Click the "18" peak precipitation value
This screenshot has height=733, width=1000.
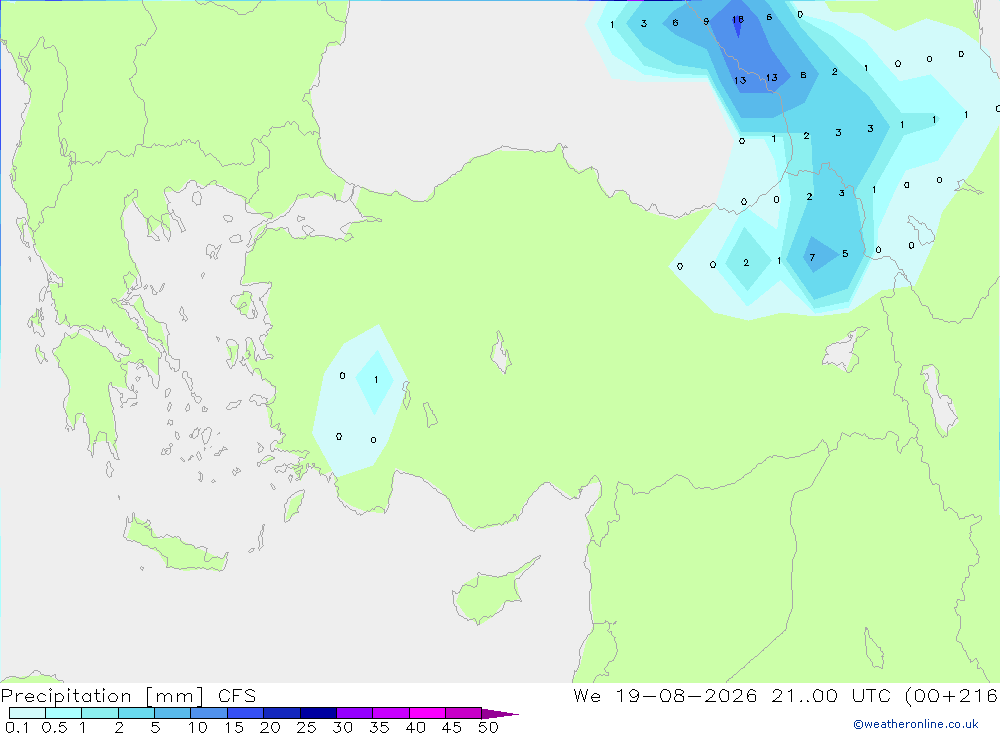click(738, 19)
